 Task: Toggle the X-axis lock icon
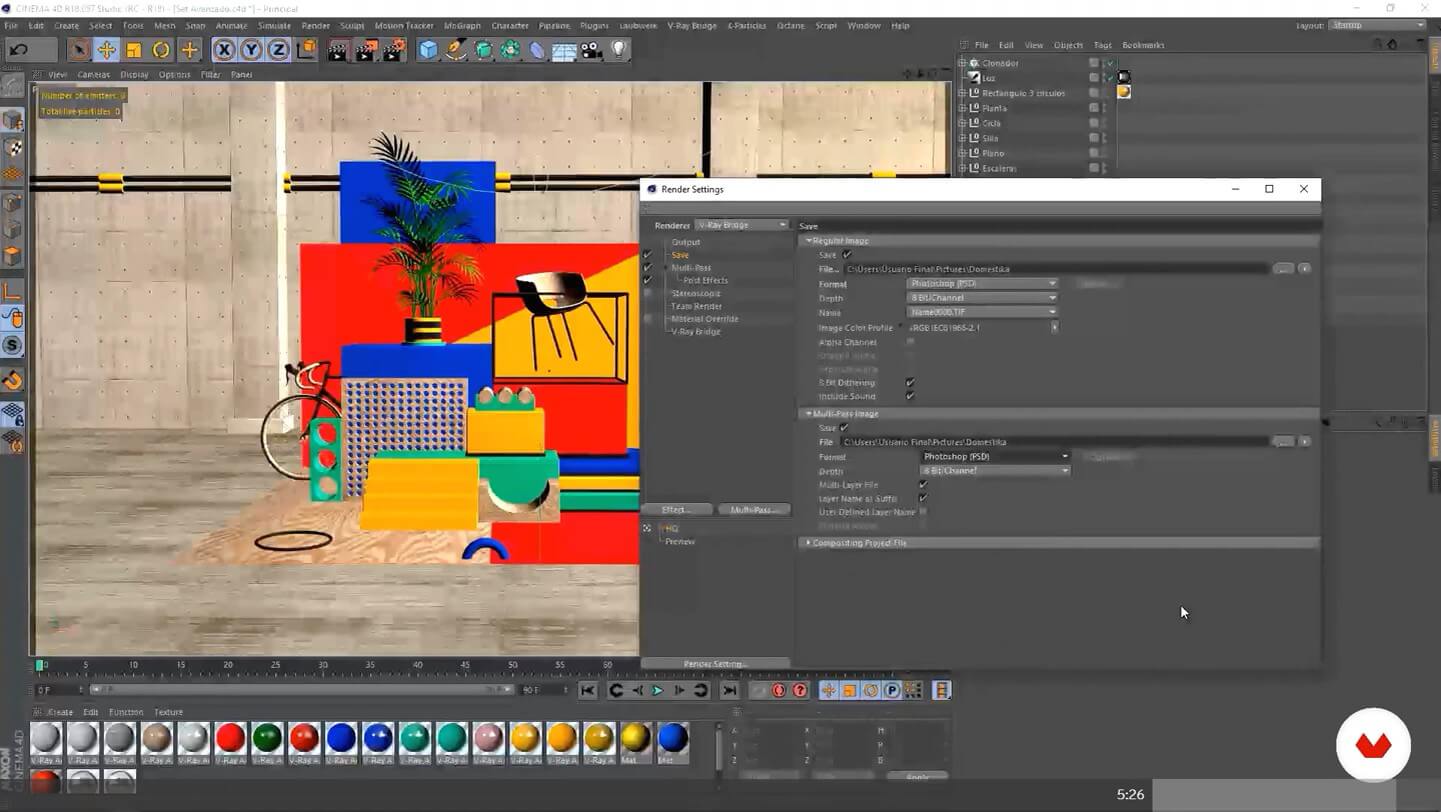pos(224,49)
